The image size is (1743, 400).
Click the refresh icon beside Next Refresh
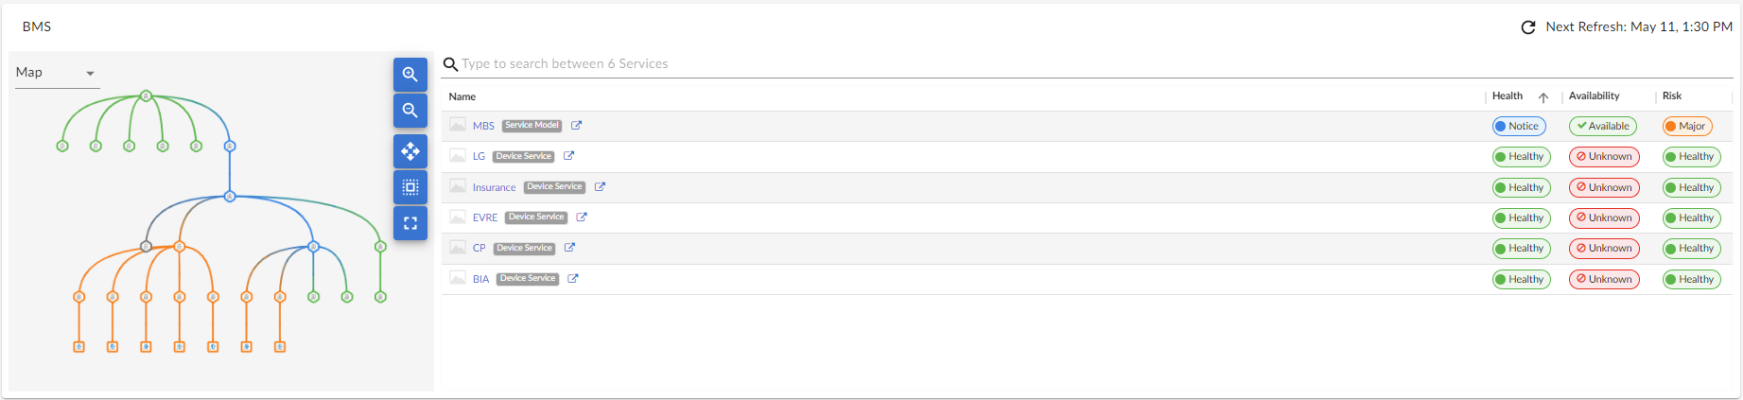(x=1528, y=27)
